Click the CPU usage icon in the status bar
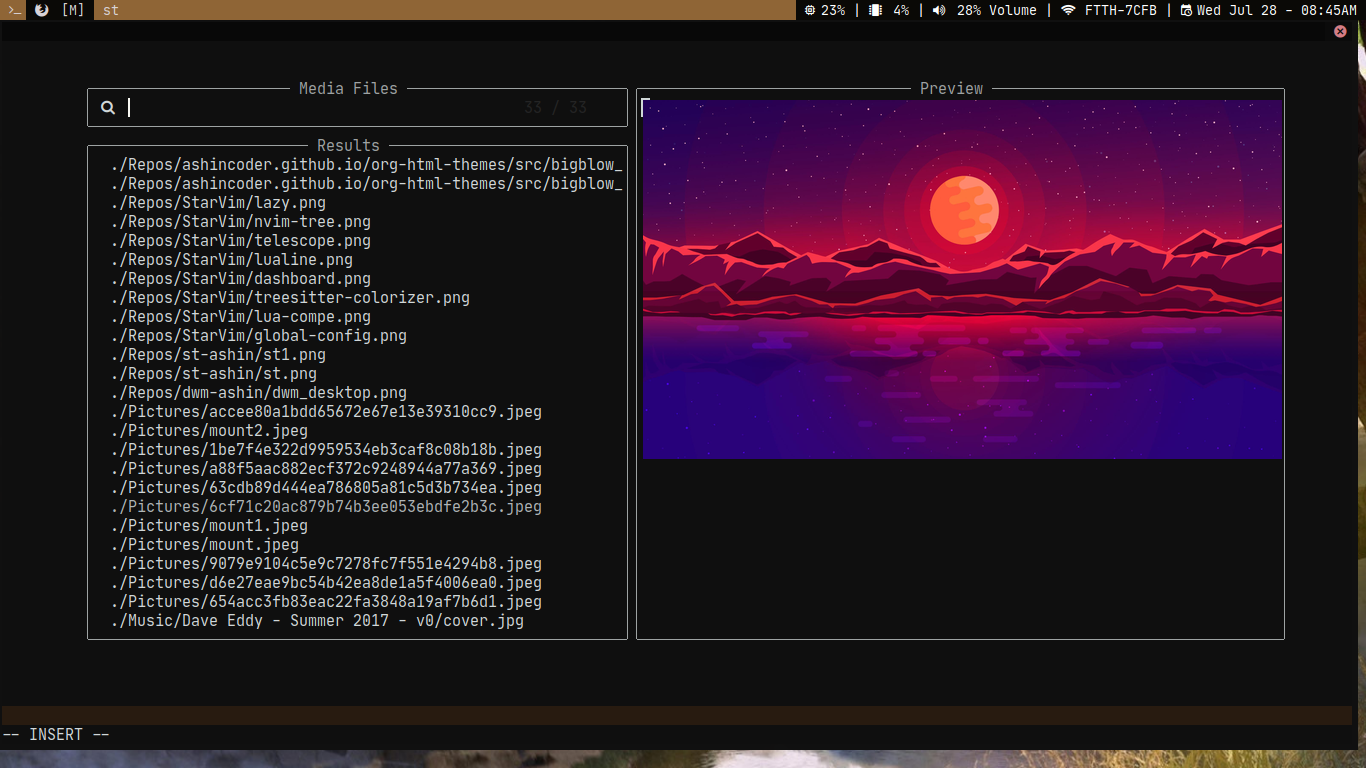Image resolution: width=1366 pixels, height=768 pixels. [810, 10]
